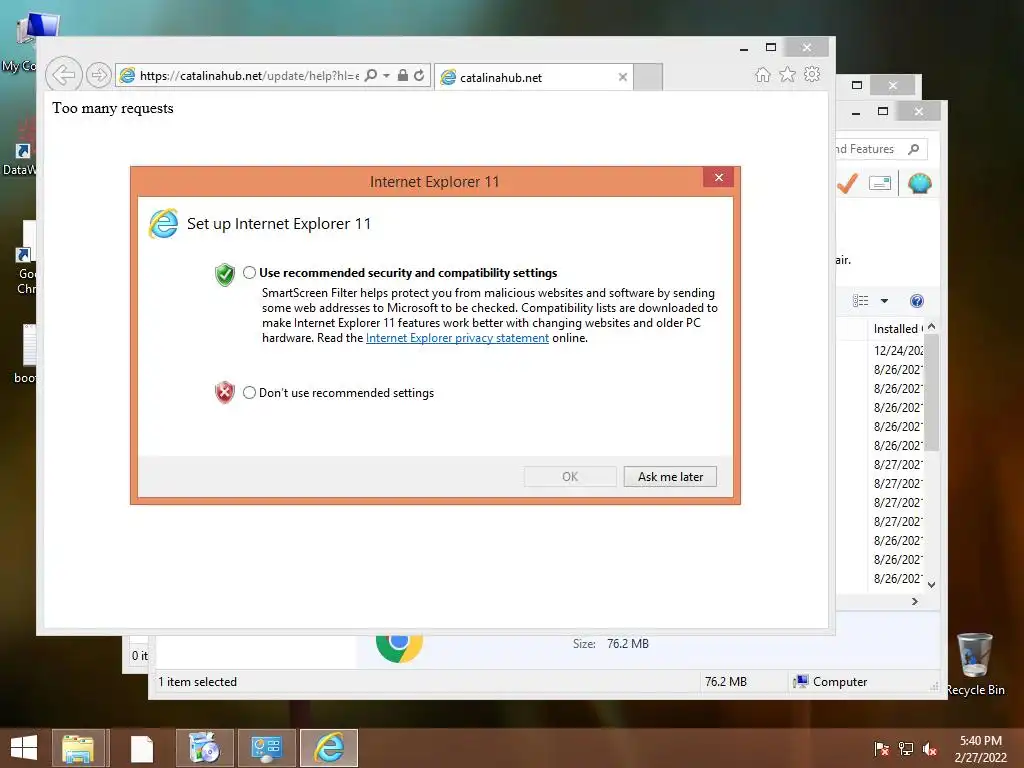Open a new blank tab

(x=648, y=77)
